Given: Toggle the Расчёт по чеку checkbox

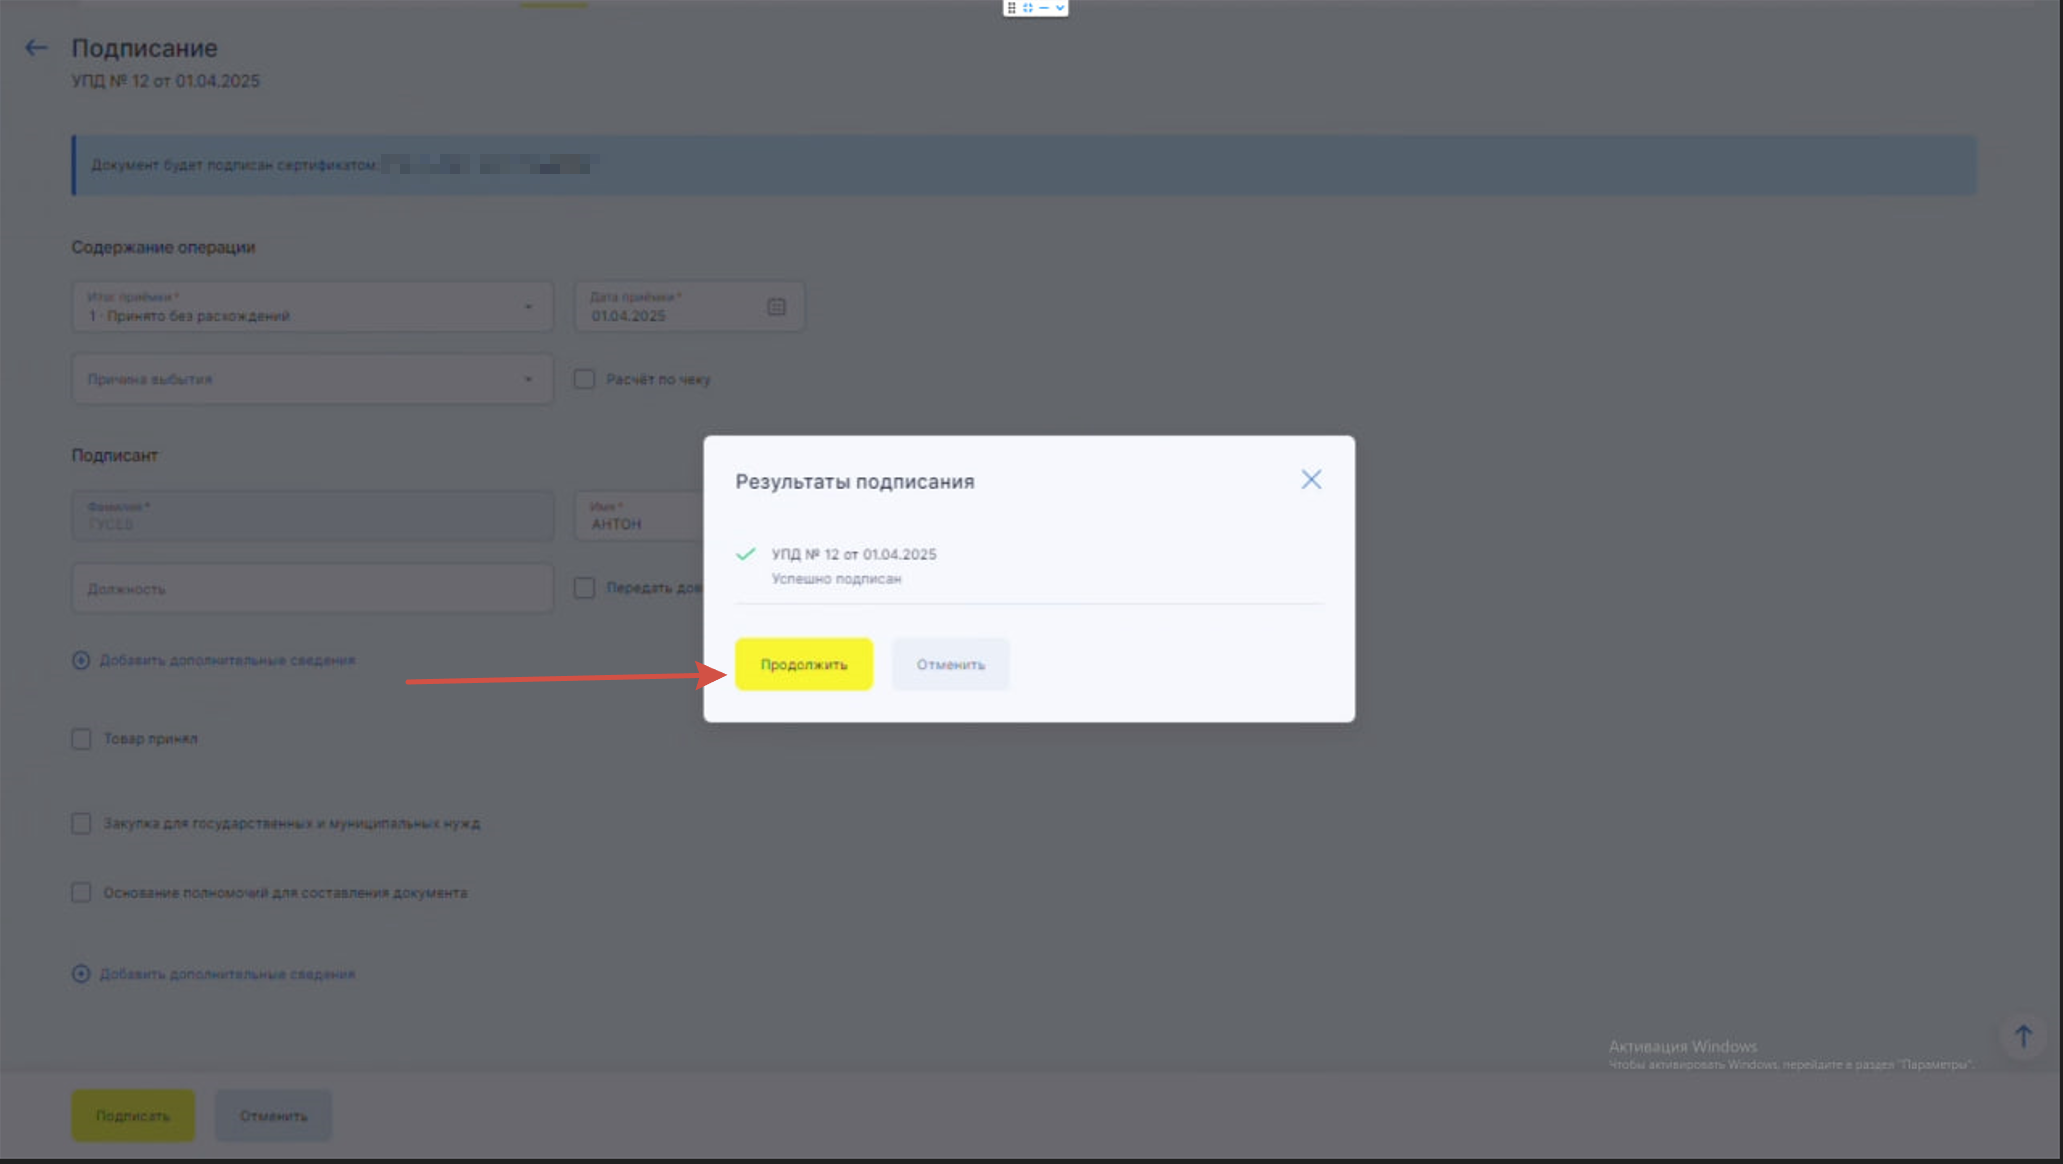Looking at the screenshot, I should pos(584,379).
